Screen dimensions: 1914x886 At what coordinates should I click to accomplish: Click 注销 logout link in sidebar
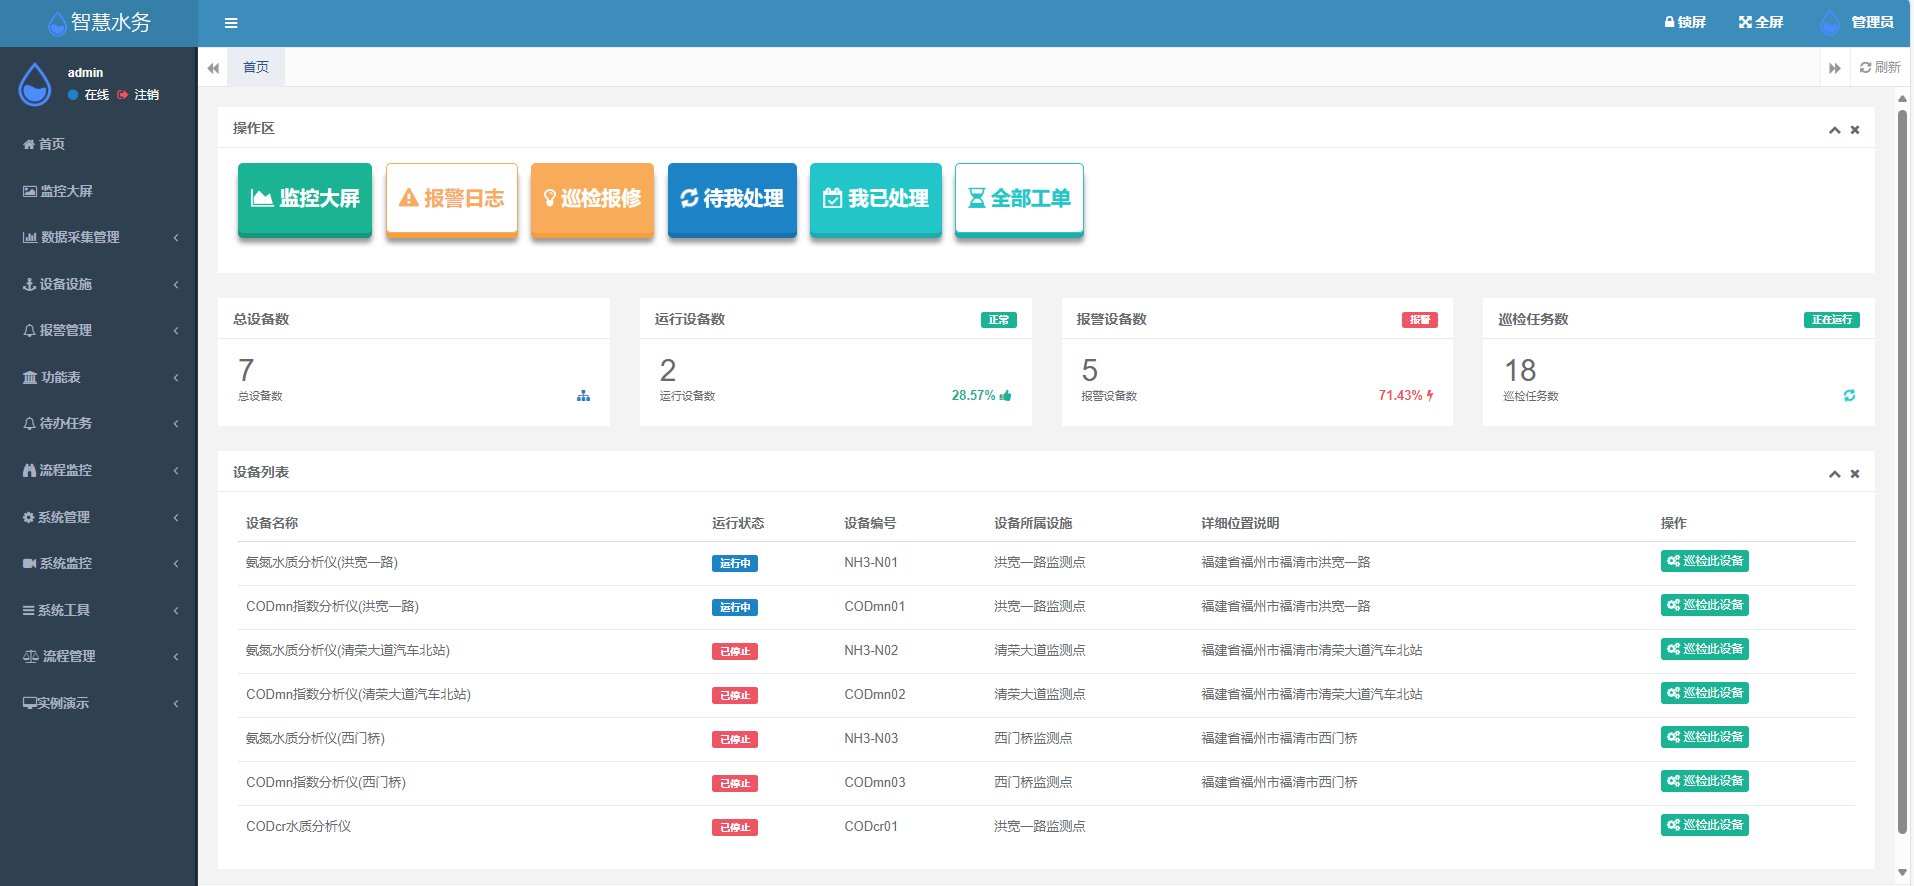(x=138, y=95)
